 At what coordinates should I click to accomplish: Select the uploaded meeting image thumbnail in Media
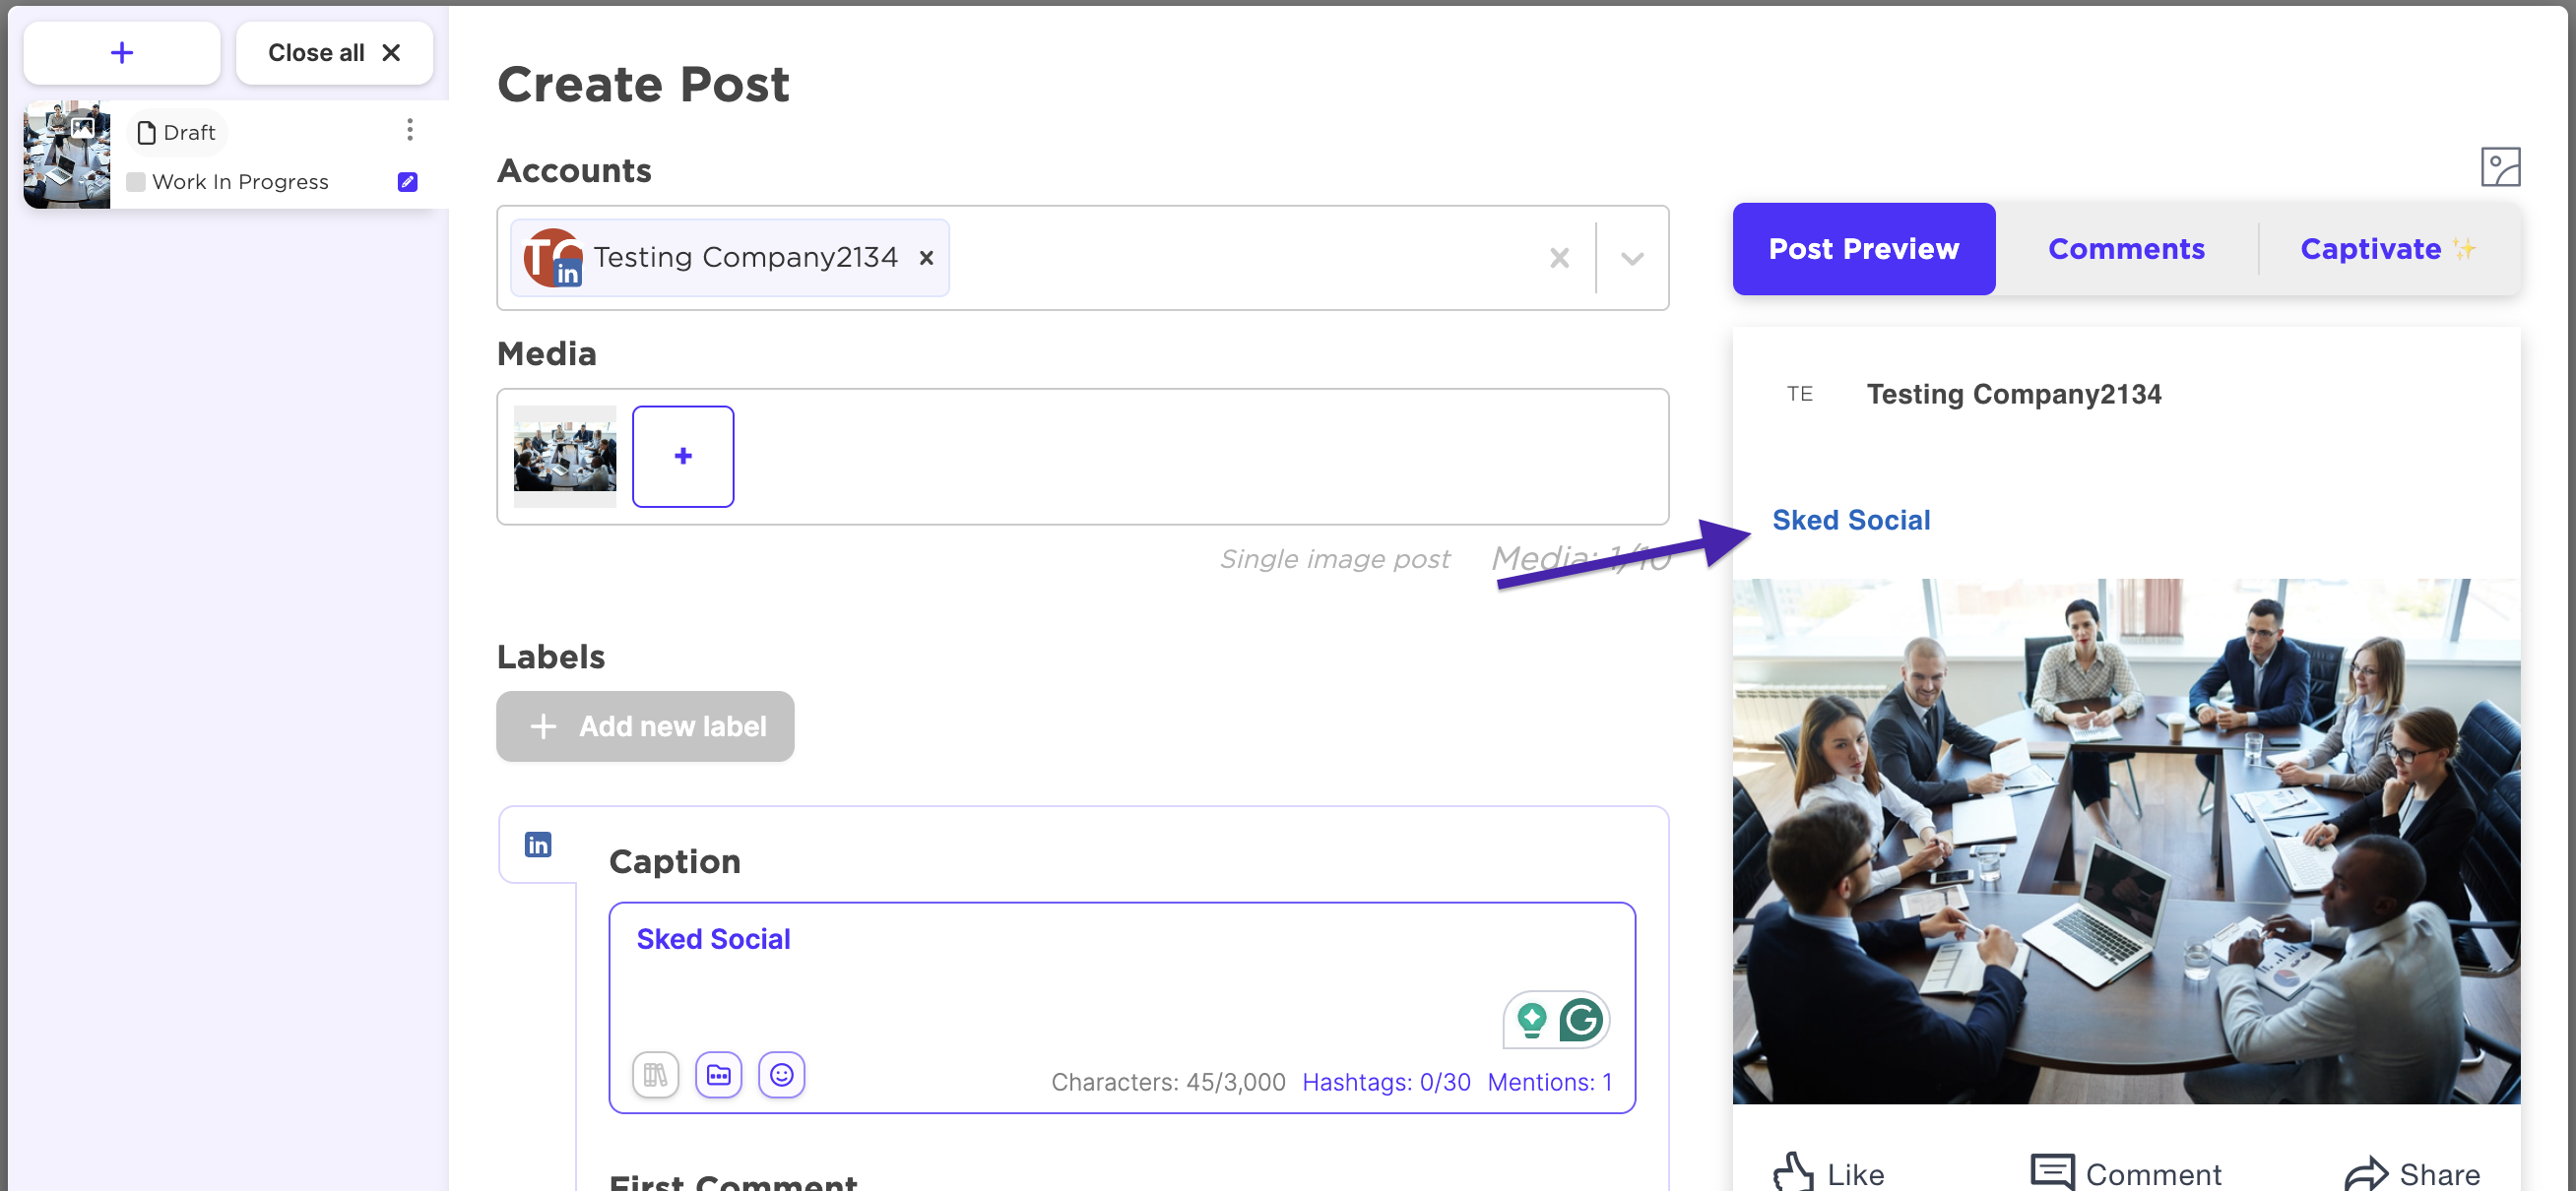(565, 456)
